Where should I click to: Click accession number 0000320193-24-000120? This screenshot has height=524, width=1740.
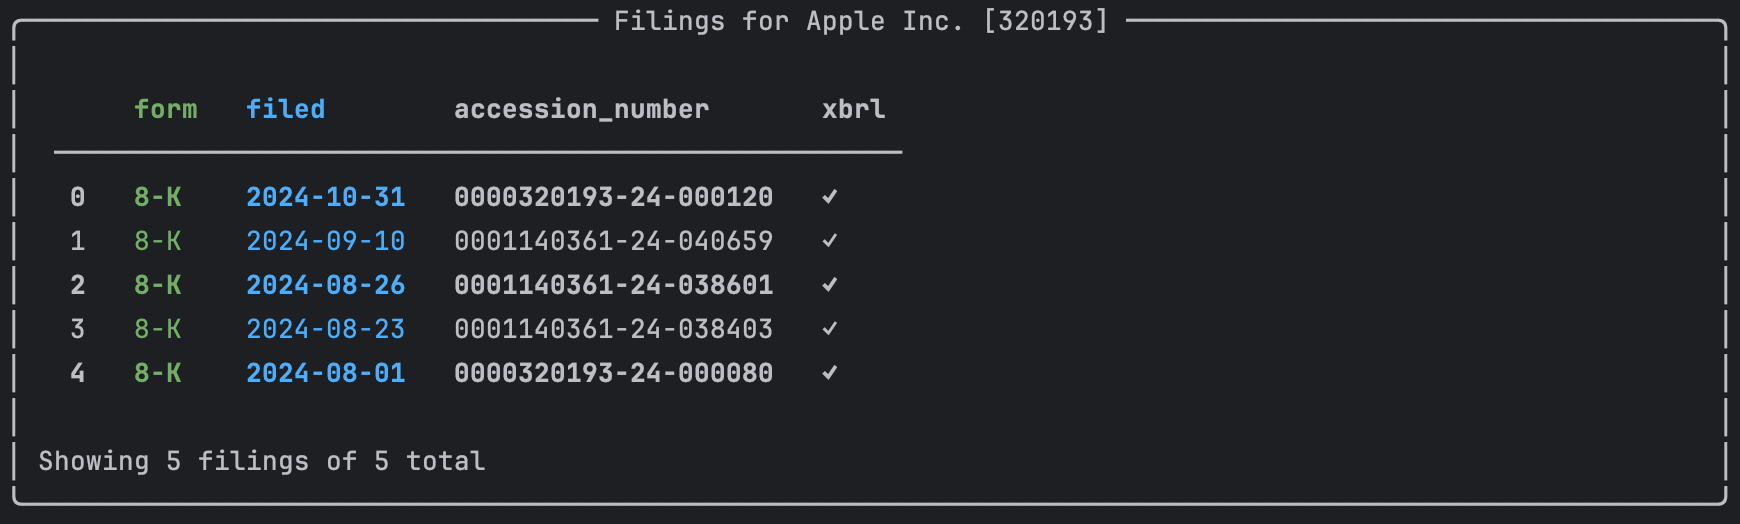coord(614,197)
